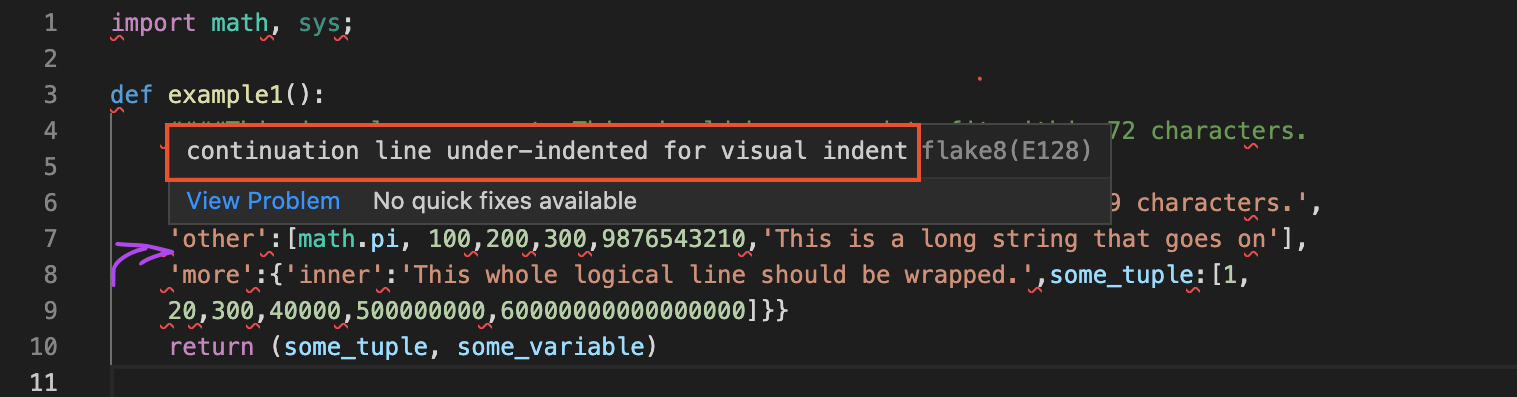Click the number 60000000000000000 on line 9
The width and height of the screenshot is (1517, 397).
624,311
